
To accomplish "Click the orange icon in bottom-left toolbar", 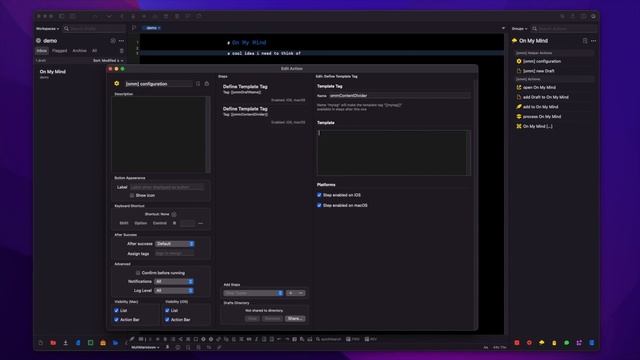I will pos(103,343).
